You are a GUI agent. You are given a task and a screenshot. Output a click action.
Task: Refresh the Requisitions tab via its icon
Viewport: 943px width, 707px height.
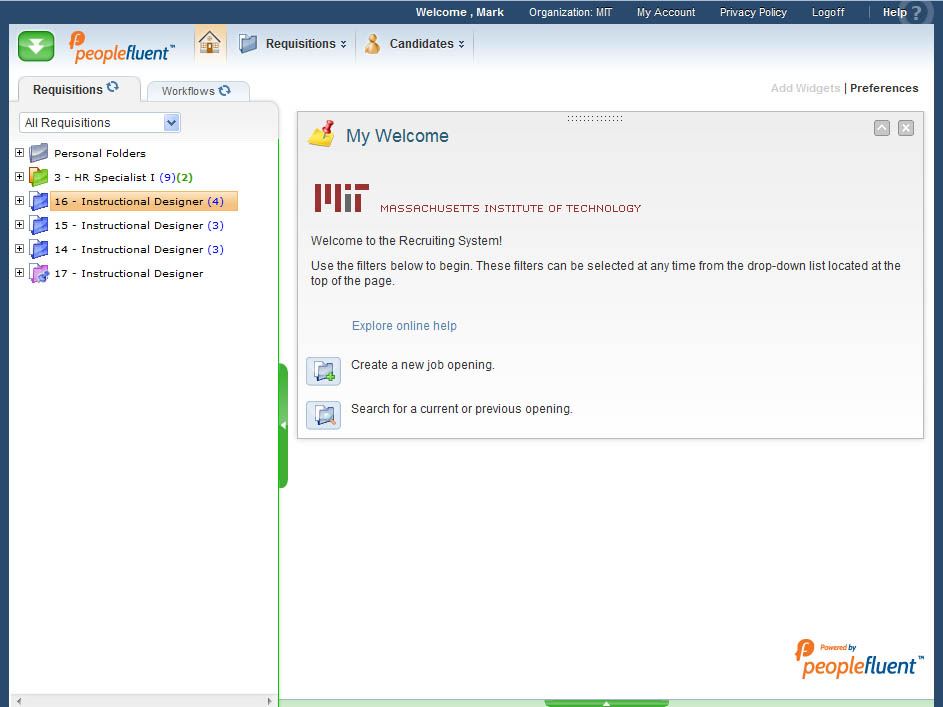pyautogui.click(x=113, y=88)
